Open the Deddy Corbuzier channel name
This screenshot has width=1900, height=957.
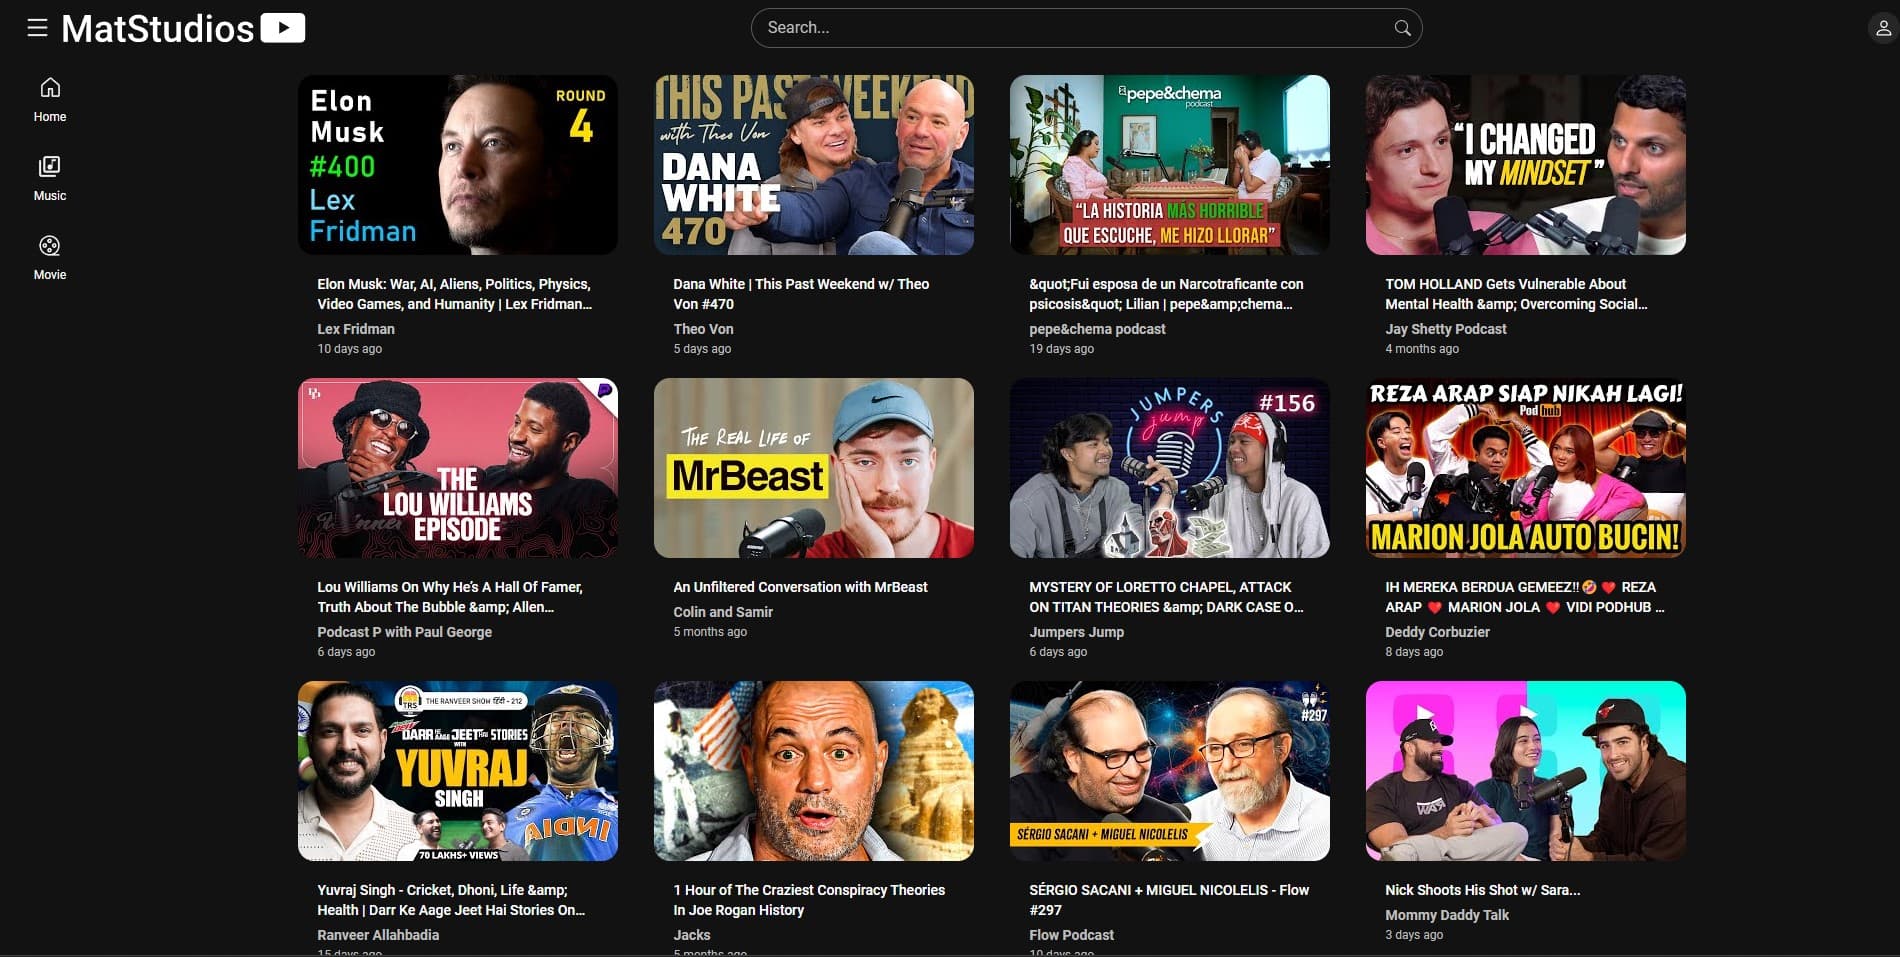(x=1437, y=632)
